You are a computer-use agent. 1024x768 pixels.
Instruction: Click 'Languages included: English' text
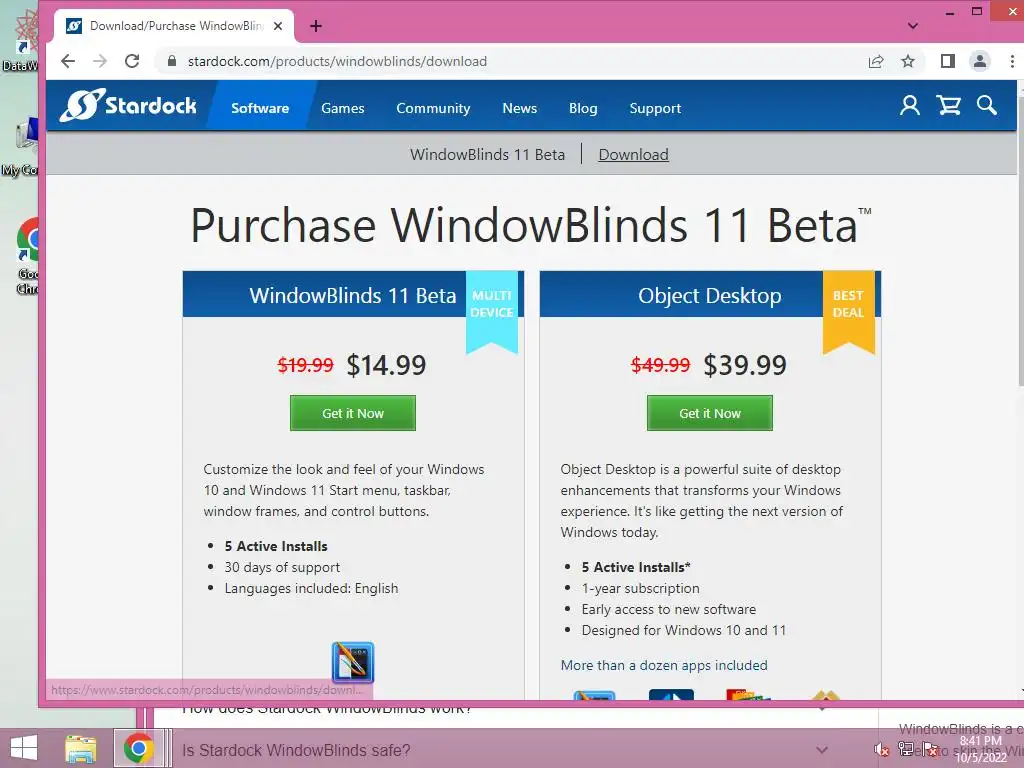(x=312, y=588)
